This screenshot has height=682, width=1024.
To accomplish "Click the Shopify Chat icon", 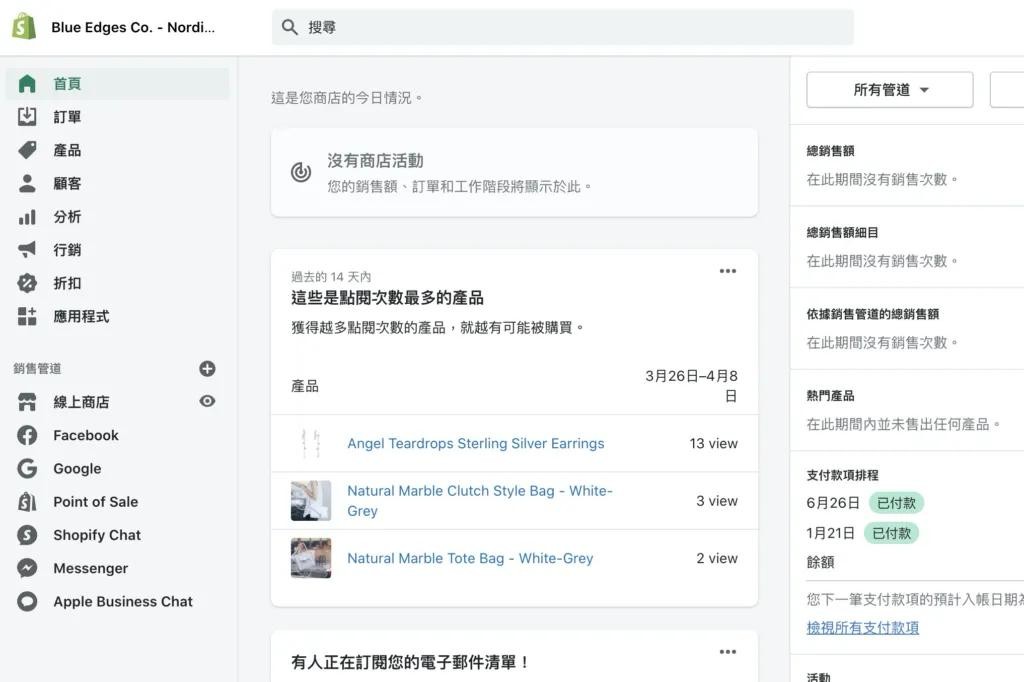I will tap(27, 535).
